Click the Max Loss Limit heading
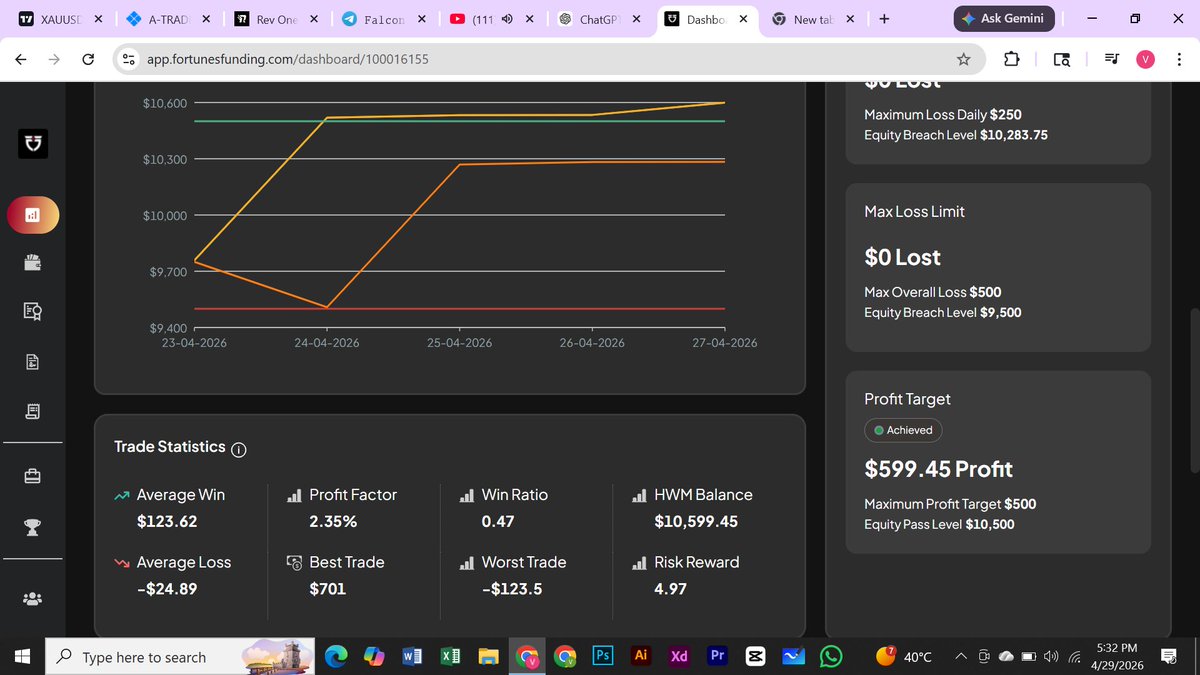Image resolution: width=1200 pixels, height=675 pixels. click(x=914, y=212)
